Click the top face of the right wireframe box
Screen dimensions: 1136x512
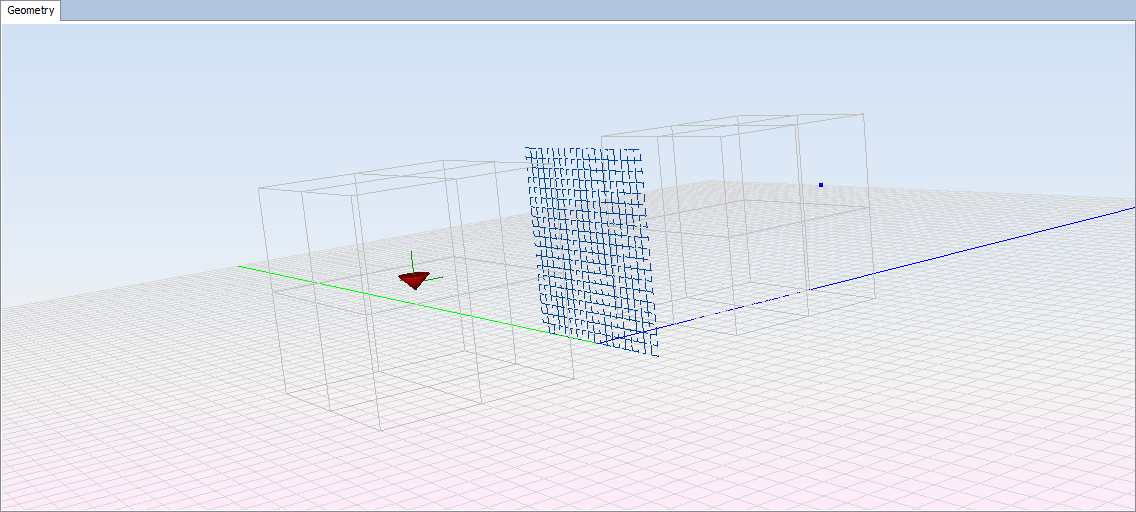[730, 124]
